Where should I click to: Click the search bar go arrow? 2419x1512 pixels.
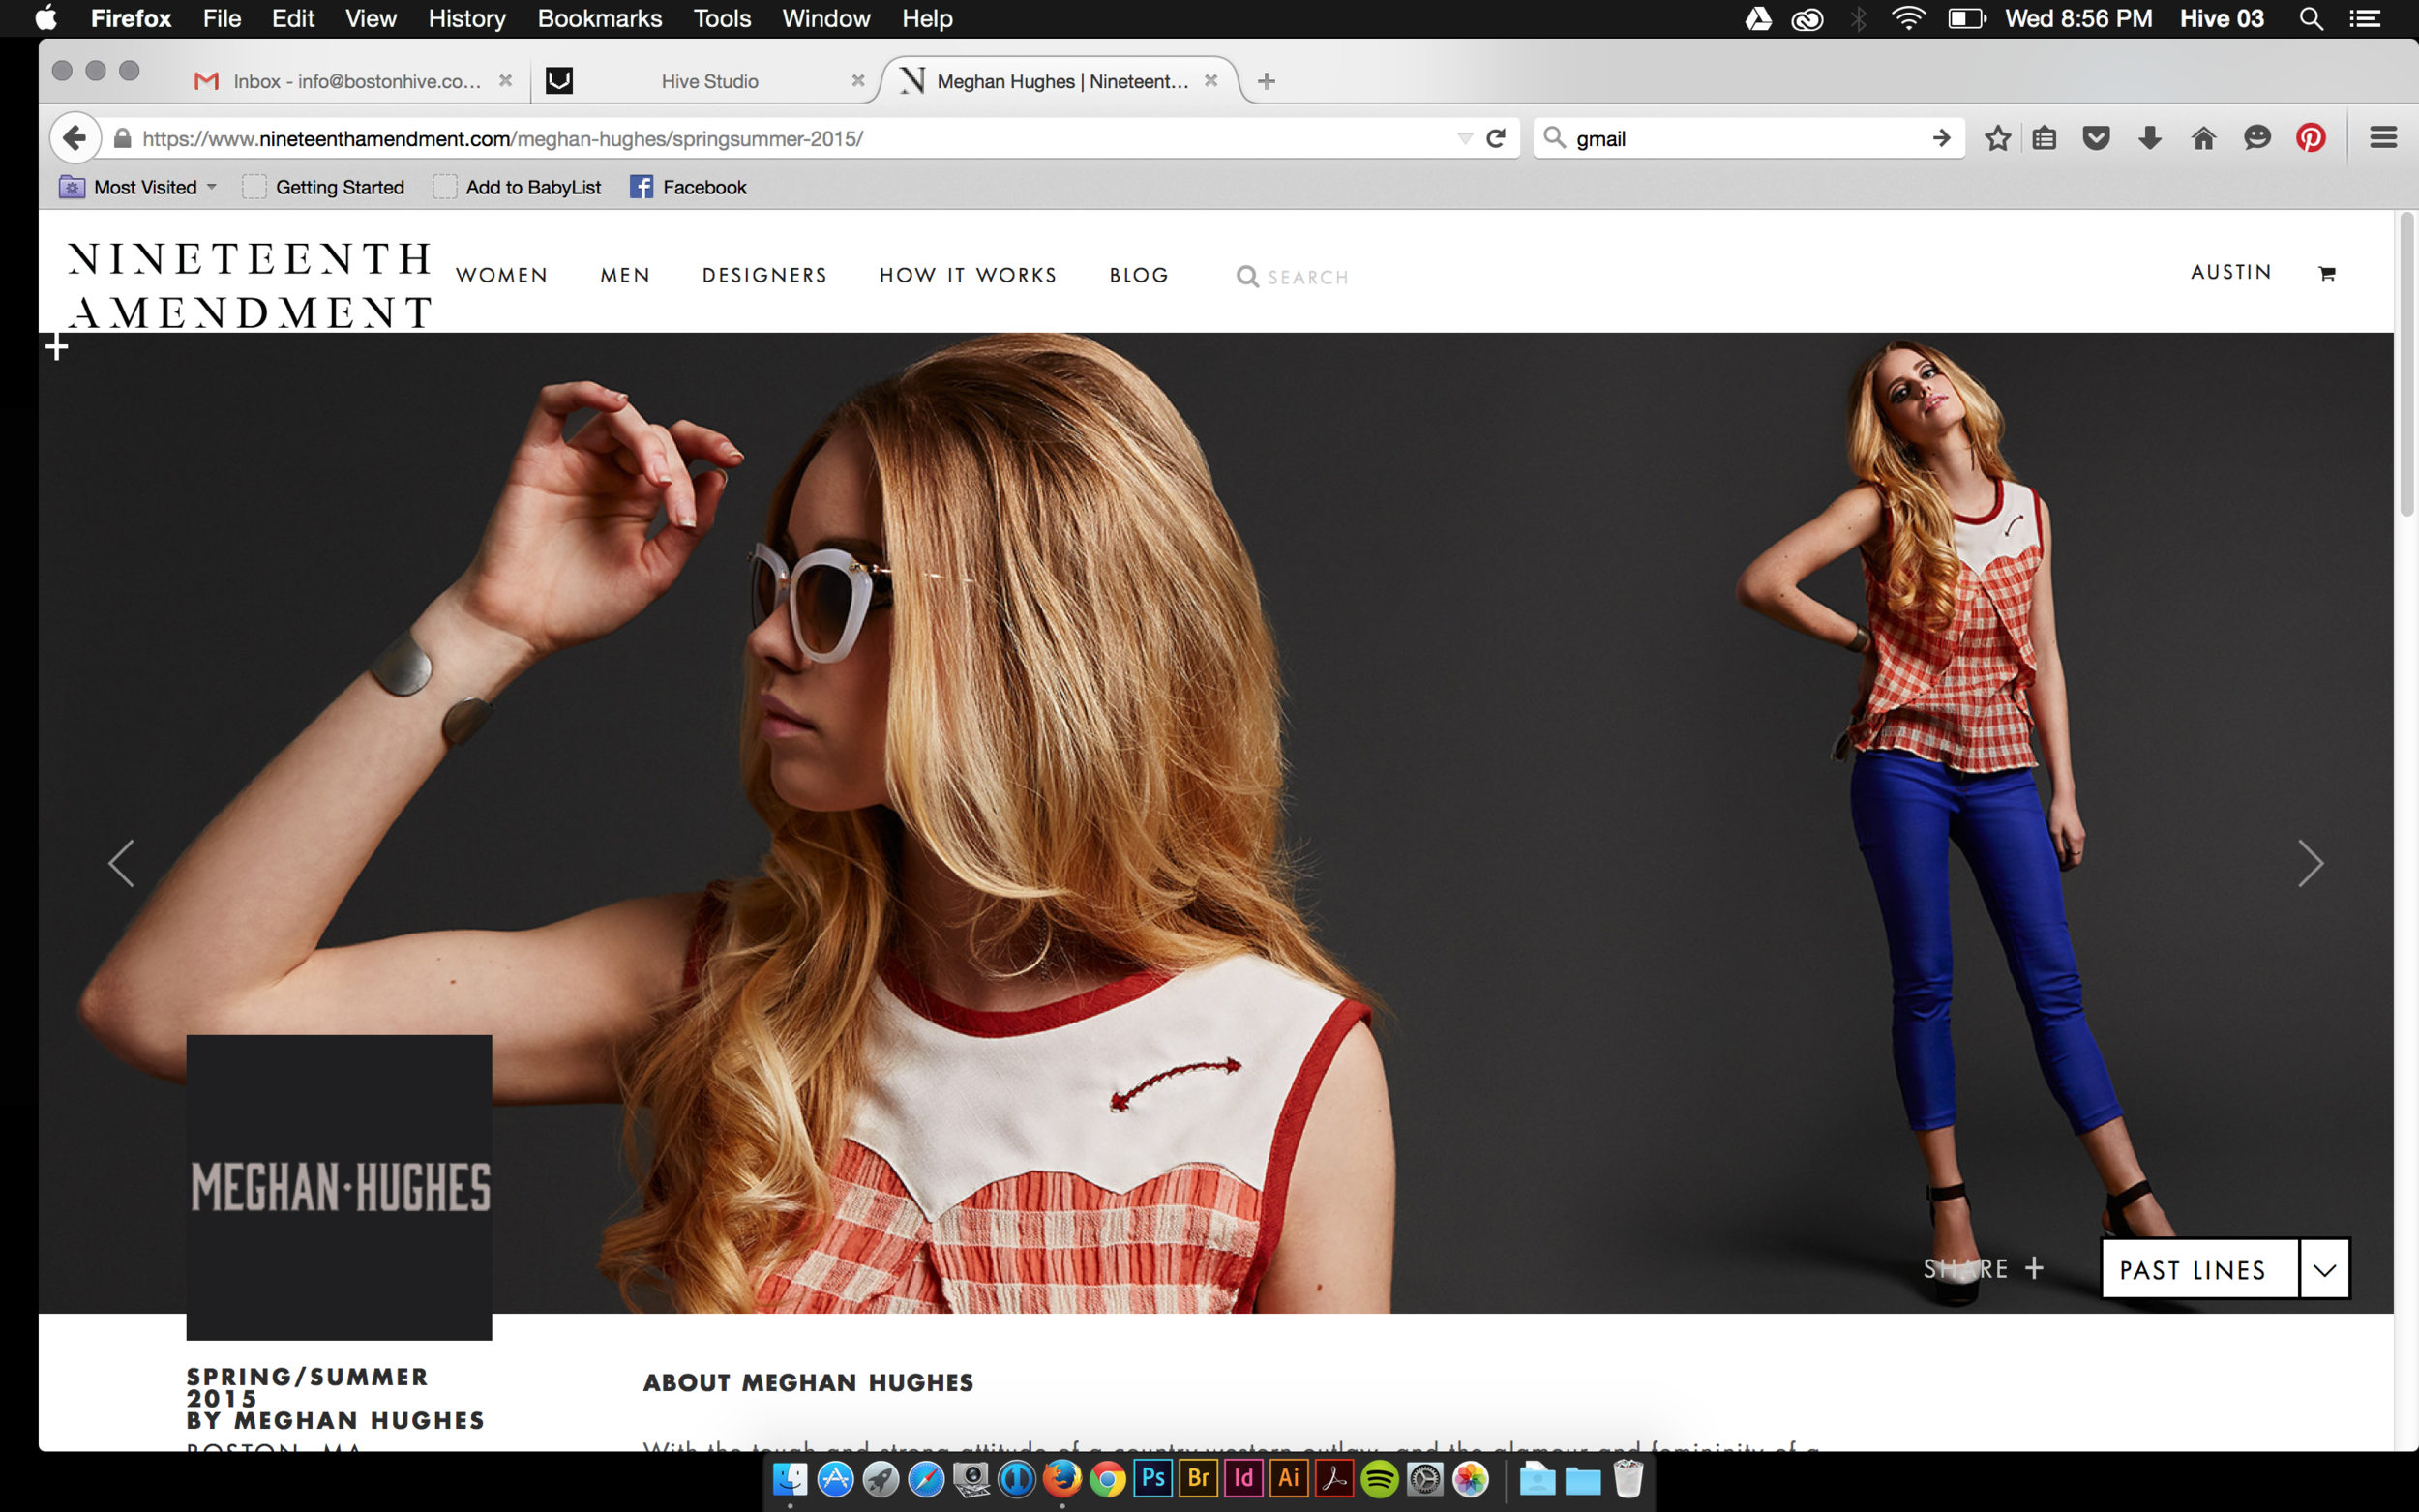tap(1941, 138)
